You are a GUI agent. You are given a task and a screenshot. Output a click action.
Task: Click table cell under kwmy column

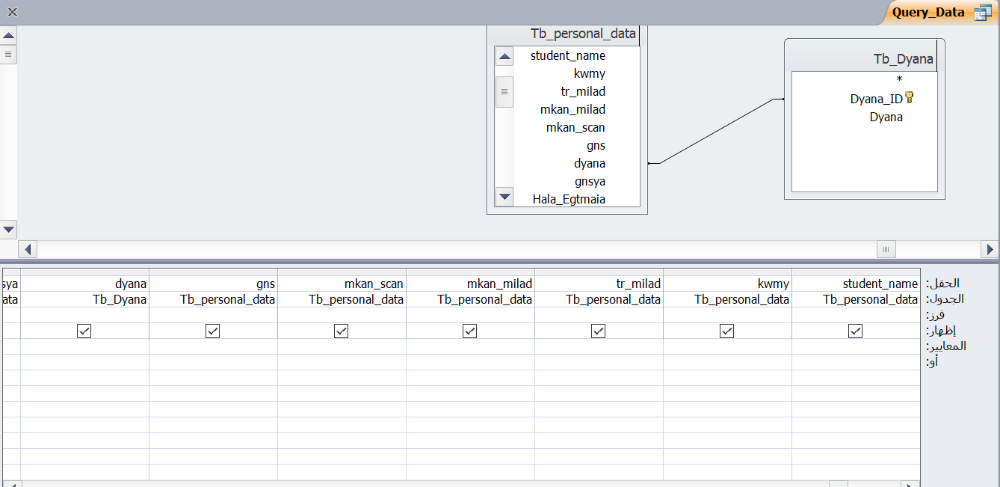(x=727, y=300)
